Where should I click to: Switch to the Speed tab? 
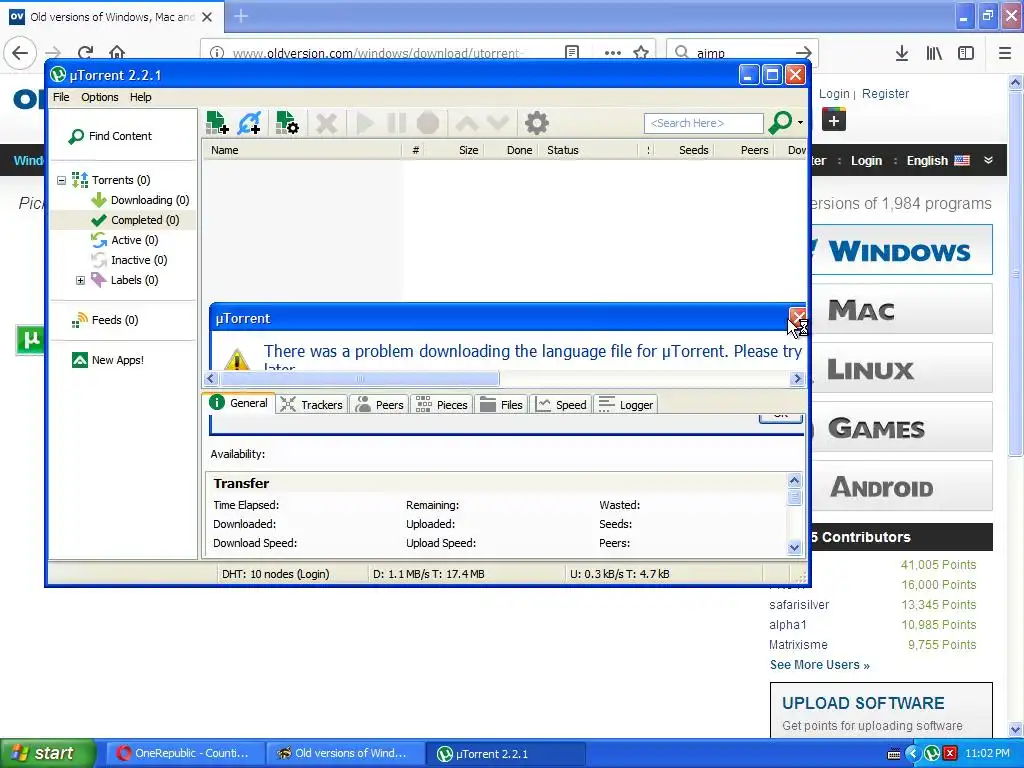[x=561, y=405]
